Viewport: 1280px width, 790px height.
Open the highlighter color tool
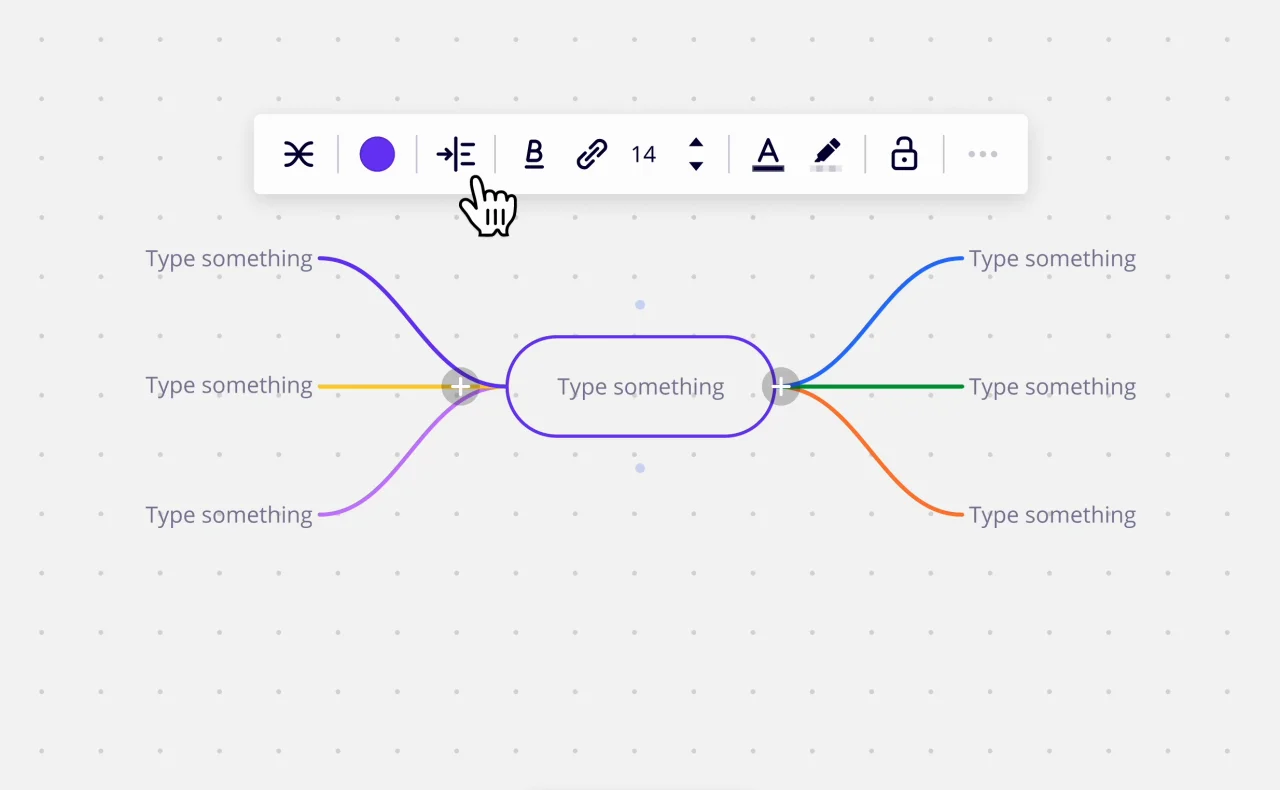826,154
